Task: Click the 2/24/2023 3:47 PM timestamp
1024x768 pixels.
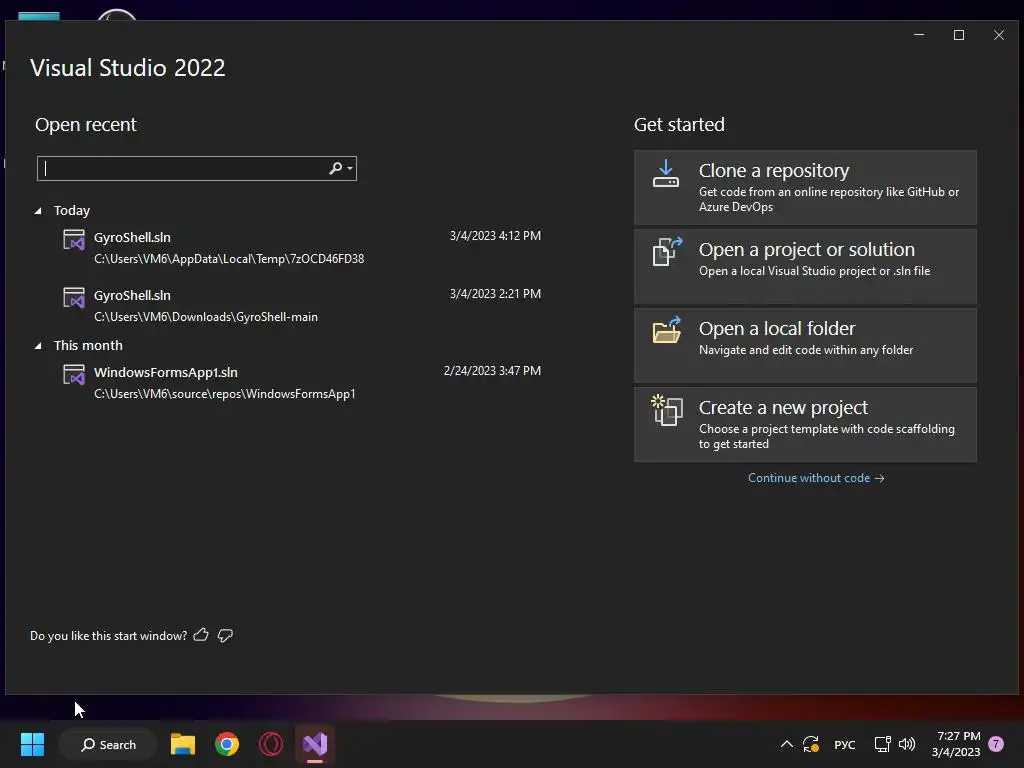Action: click(492, 371)
